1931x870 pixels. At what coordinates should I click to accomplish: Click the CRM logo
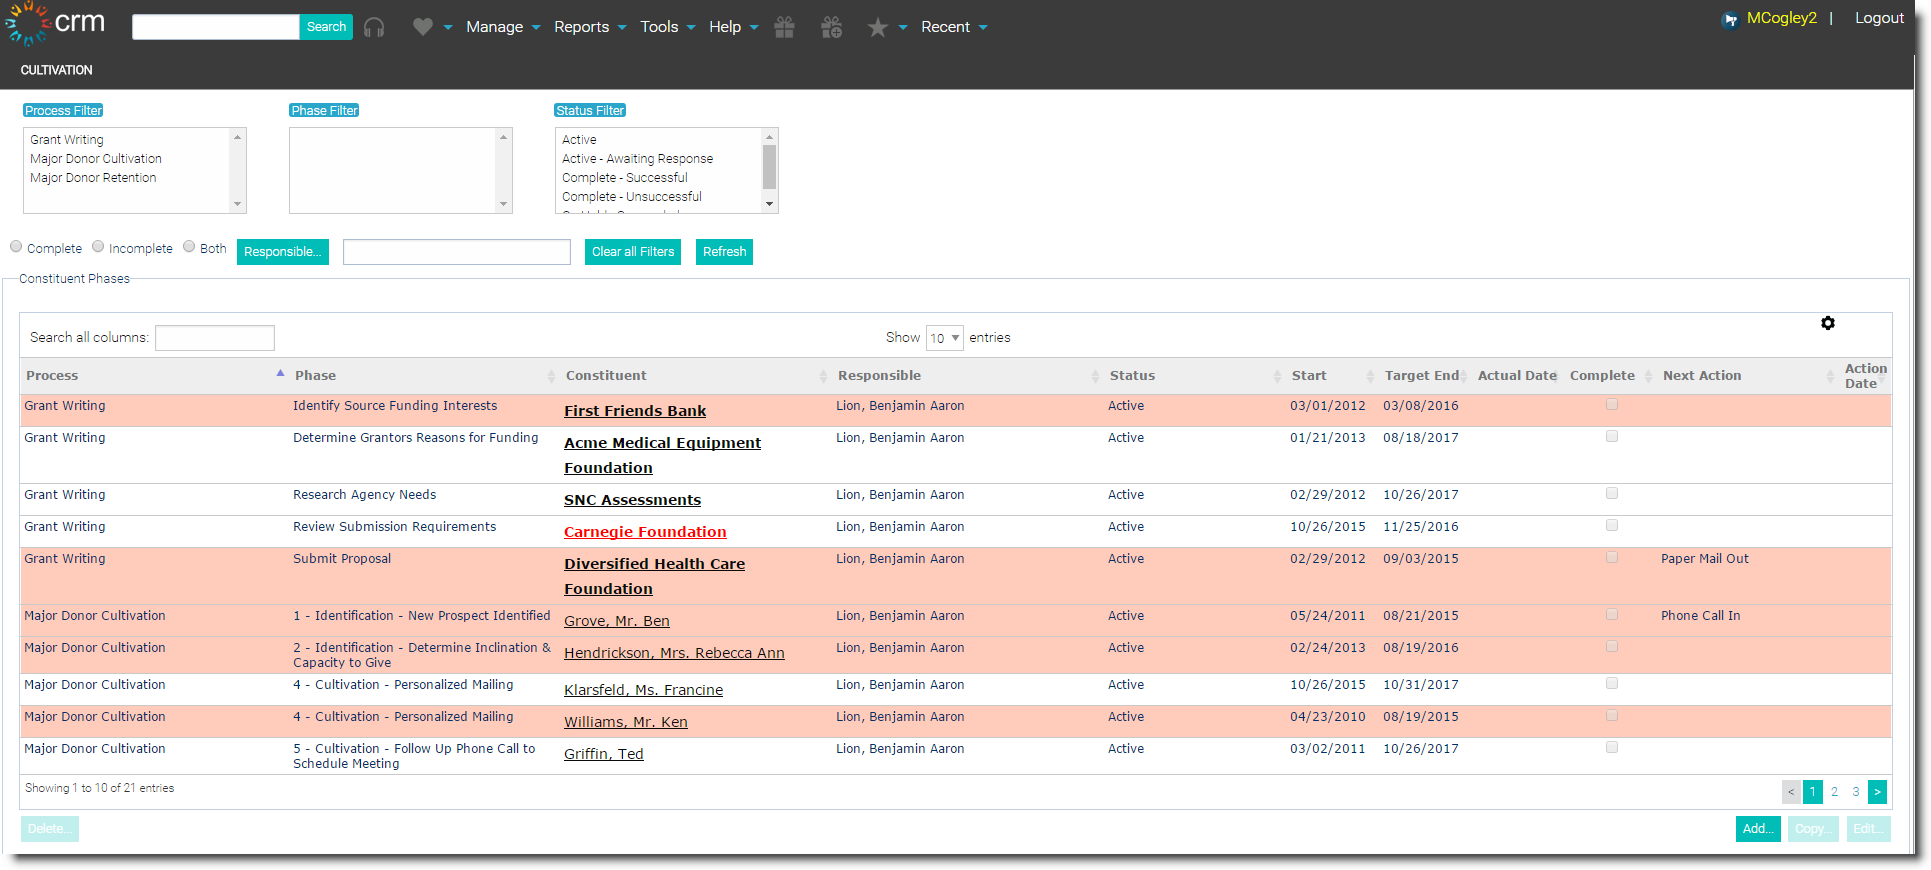pos(55,24)
